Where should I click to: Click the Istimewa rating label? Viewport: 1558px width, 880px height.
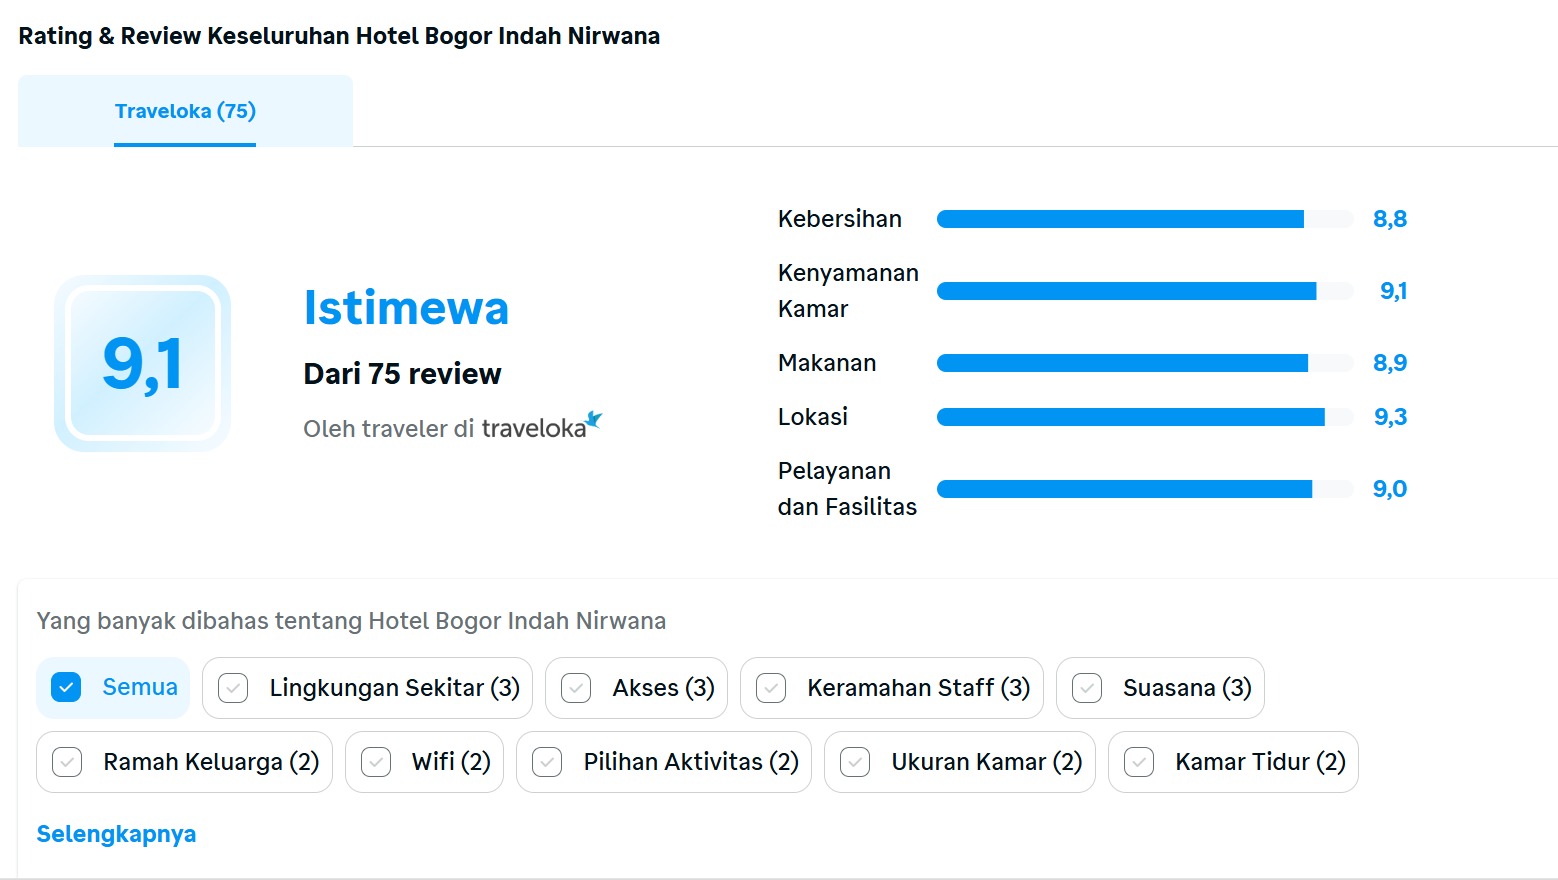[x=406, y=308]
